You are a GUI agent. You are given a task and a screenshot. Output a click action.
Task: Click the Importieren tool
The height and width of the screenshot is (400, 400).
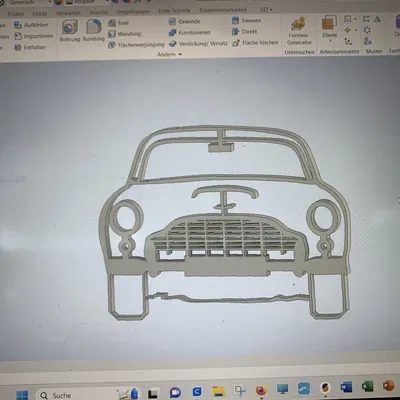33,36
